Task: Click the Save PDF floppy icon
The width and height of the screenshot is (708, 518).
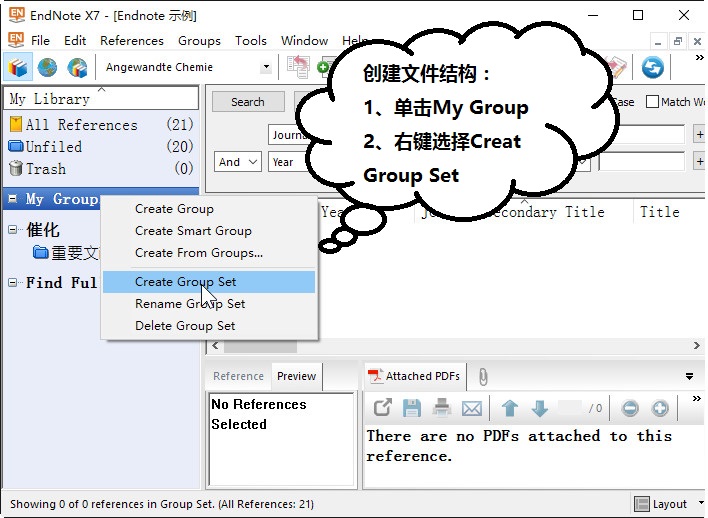Action: (x=412, y=408)
